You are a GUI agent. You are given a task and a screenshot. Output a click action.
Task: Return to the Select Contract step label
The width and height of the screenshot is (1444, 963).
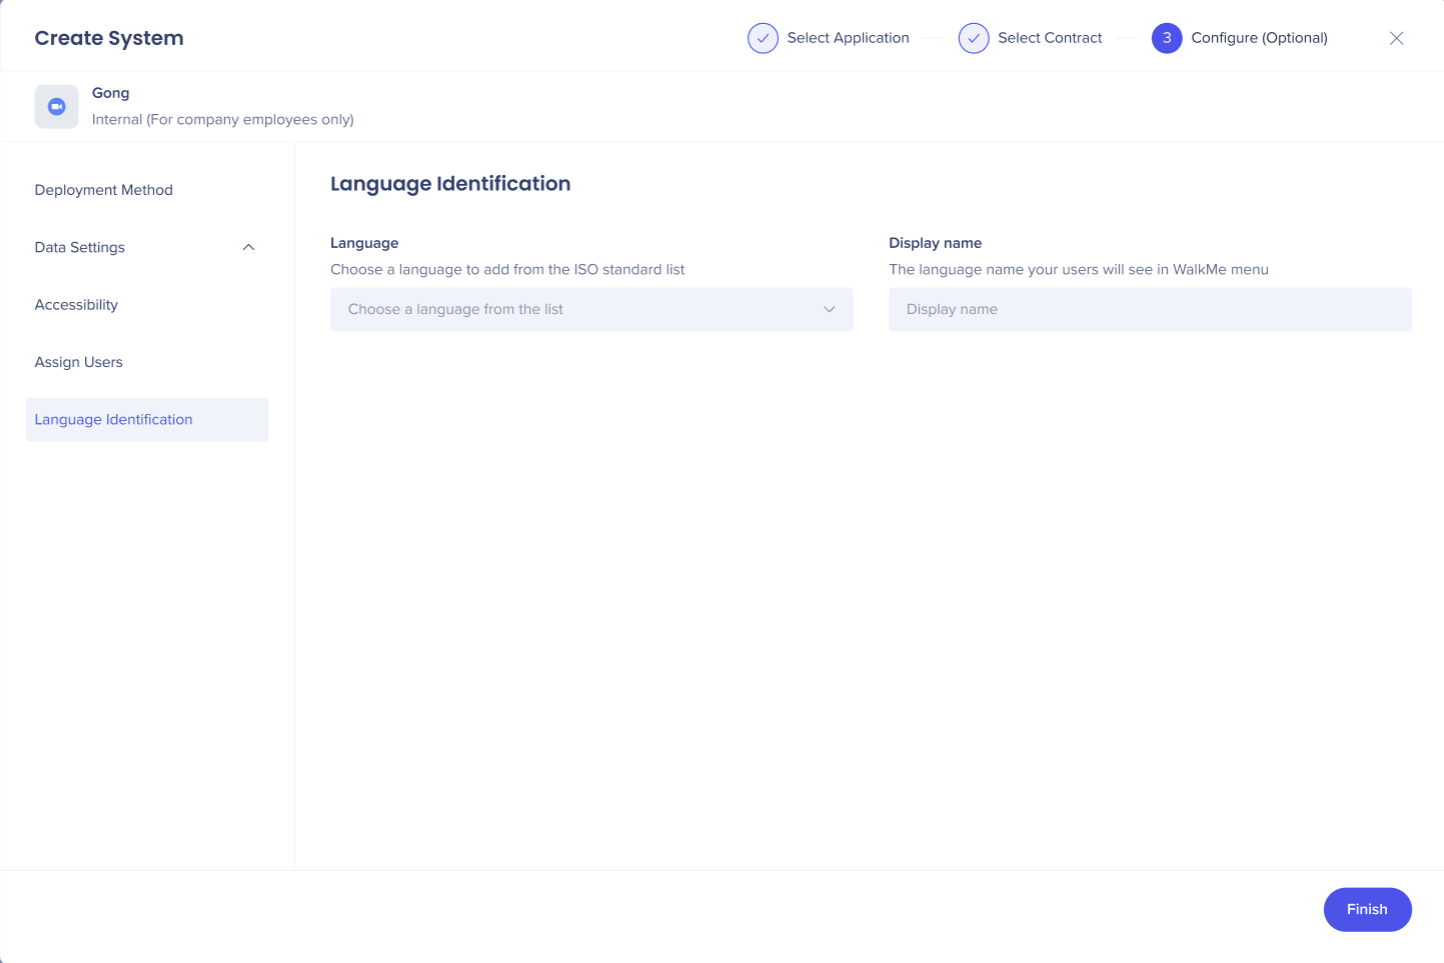click(x=1049, y=38)
